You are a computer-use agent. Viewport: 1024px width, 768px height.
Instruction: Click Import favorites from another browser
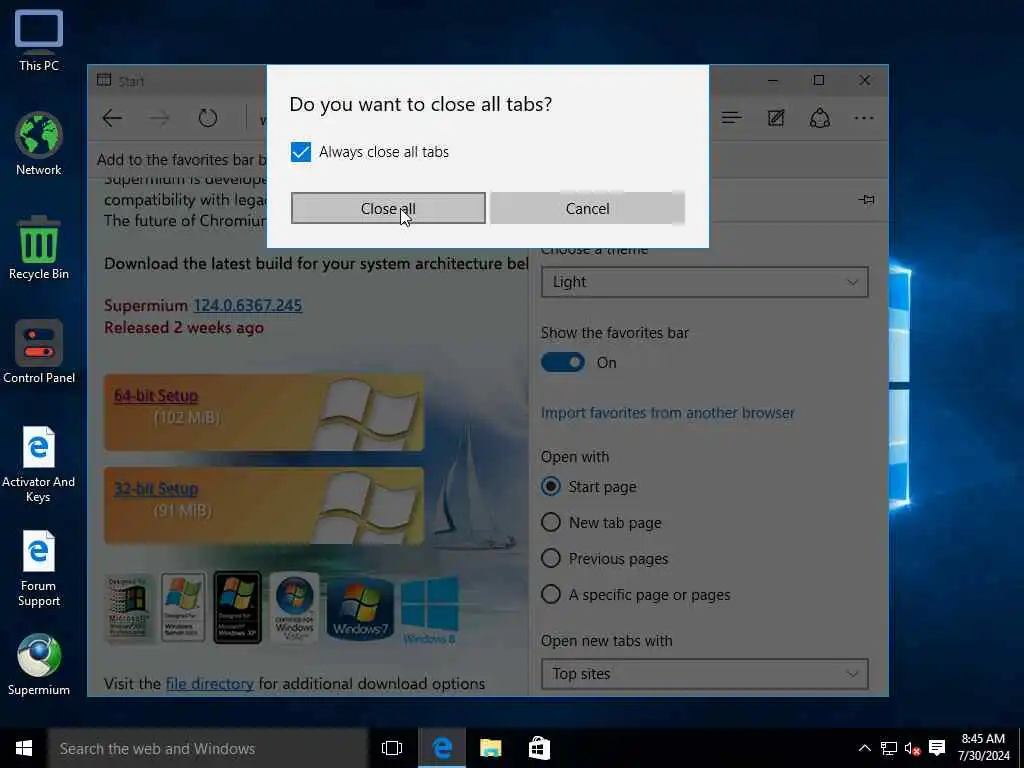[667, 413]
